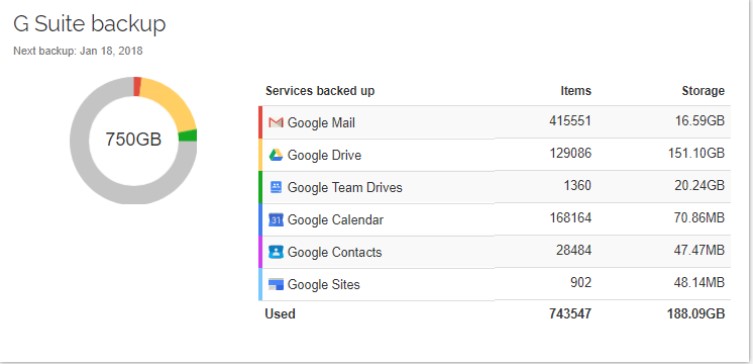
Task: Click the Google Sites icon
Action: tap(276, 284)
